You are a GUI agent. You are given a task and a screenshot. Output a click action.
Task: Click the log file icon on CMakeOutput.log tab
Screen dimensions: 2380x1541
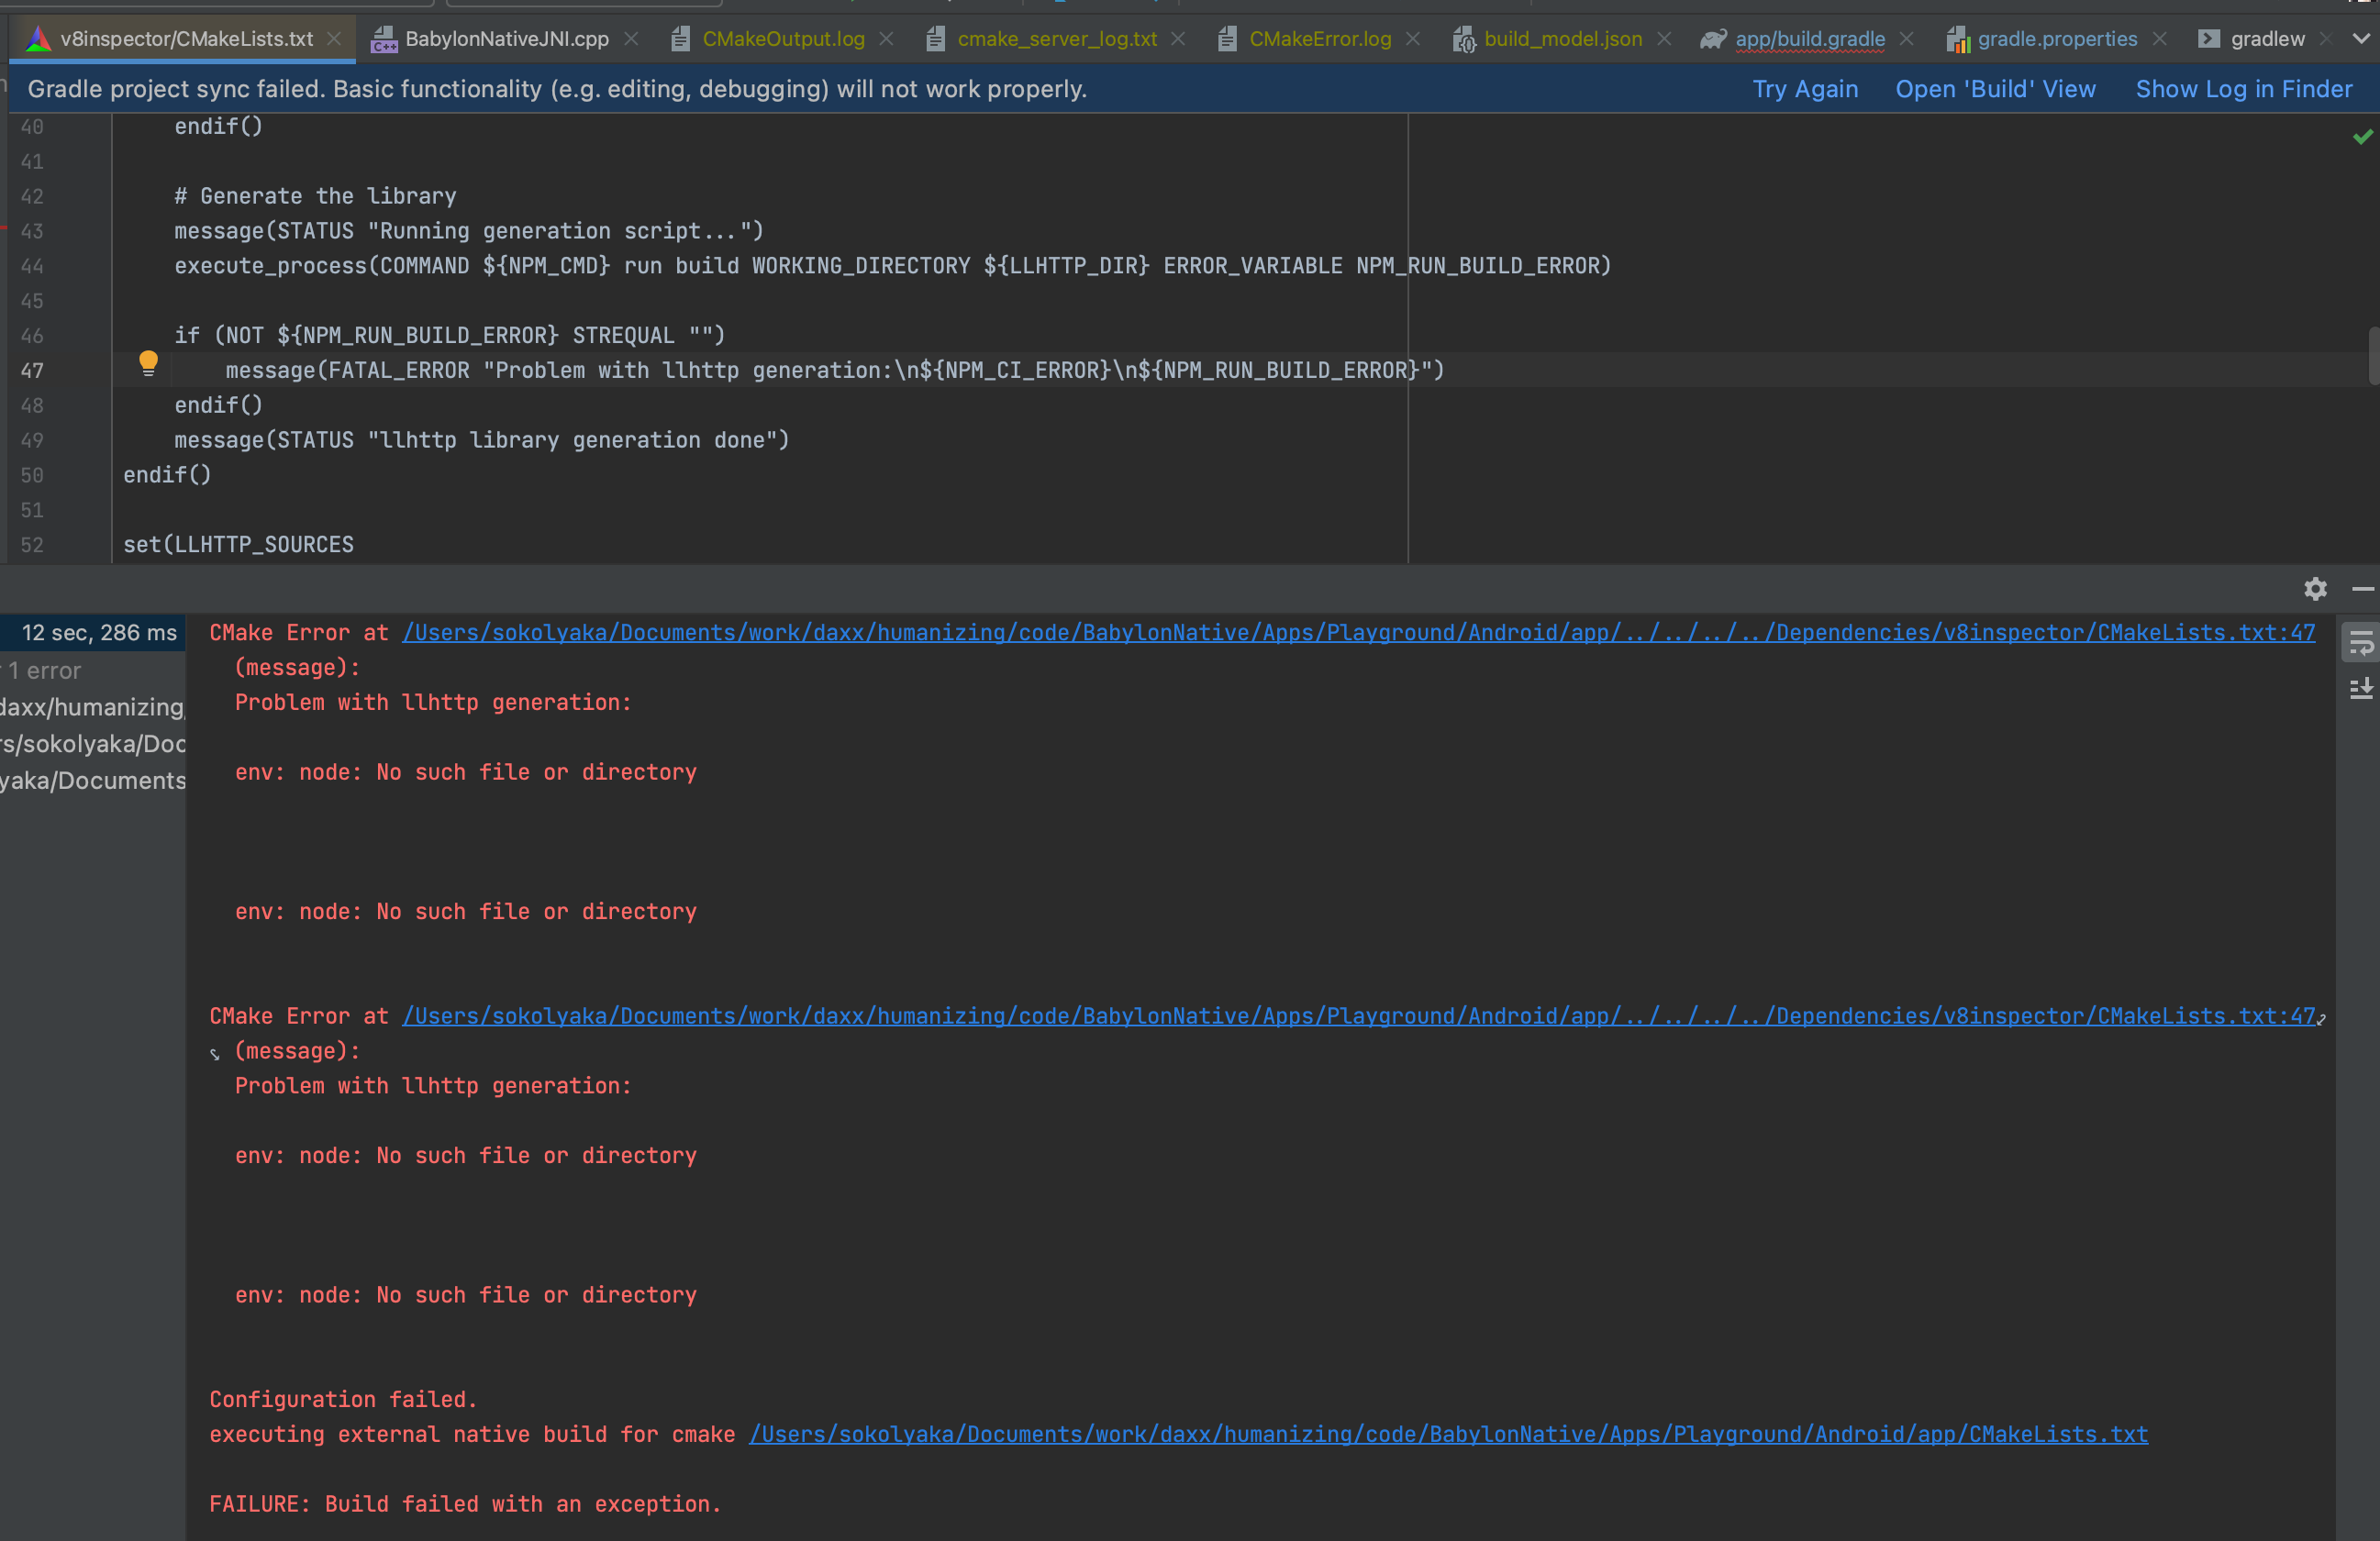(682, 39)
